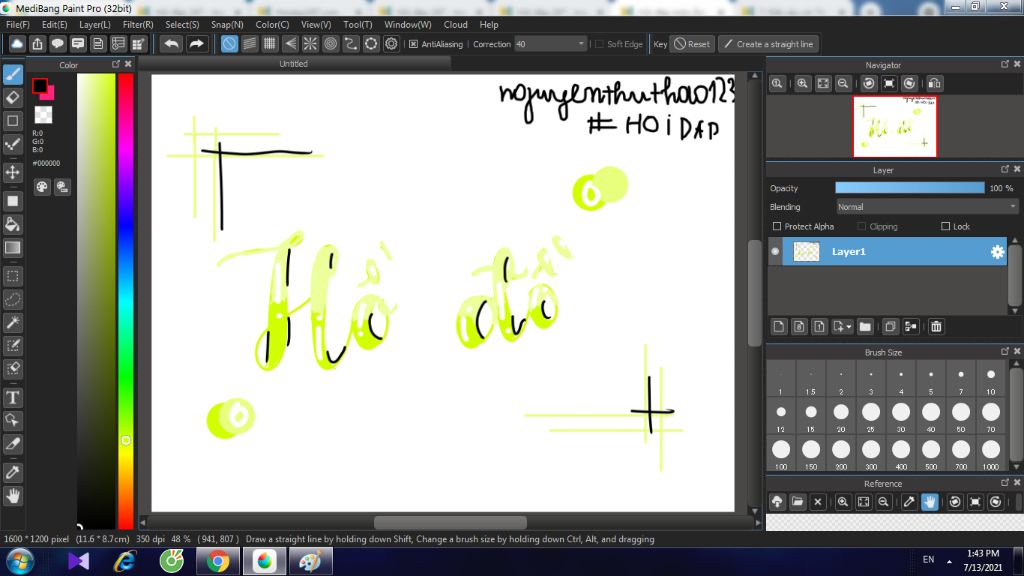Toggle the AntiAliasing checkbox
The image size is (1024, 576).
tap(413, 44)
